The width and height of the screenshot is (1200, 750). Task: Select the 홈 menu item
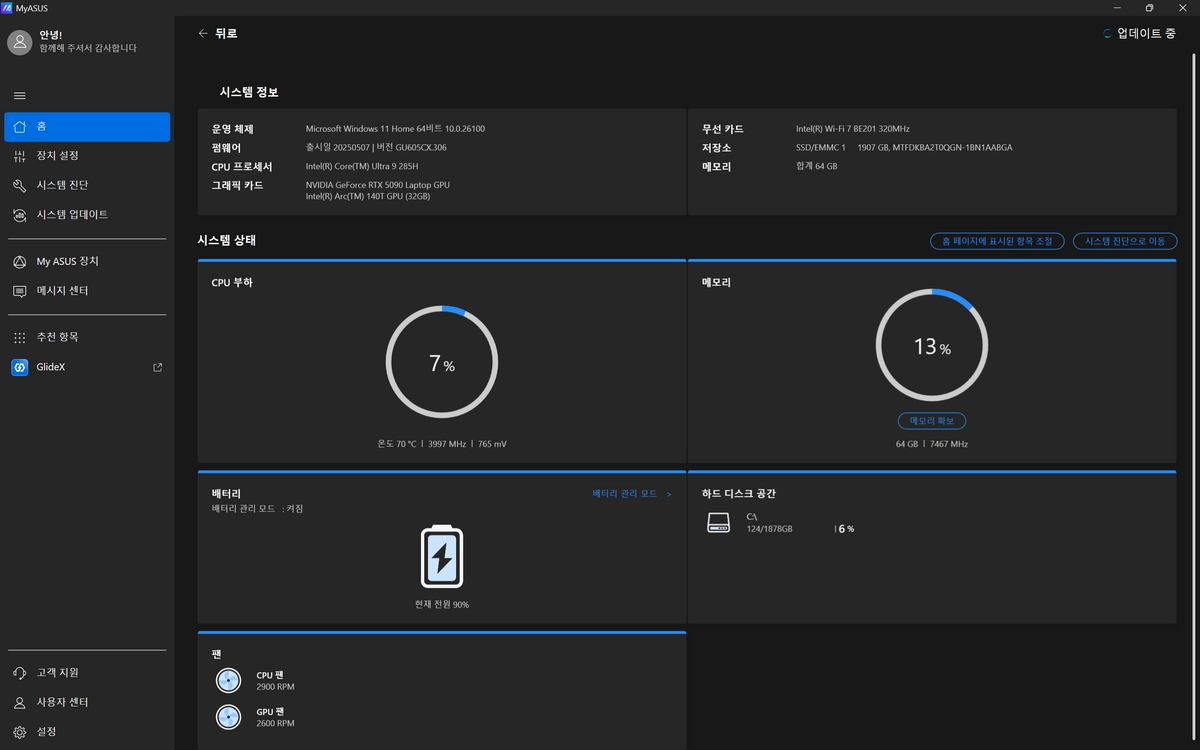point(87,127)
